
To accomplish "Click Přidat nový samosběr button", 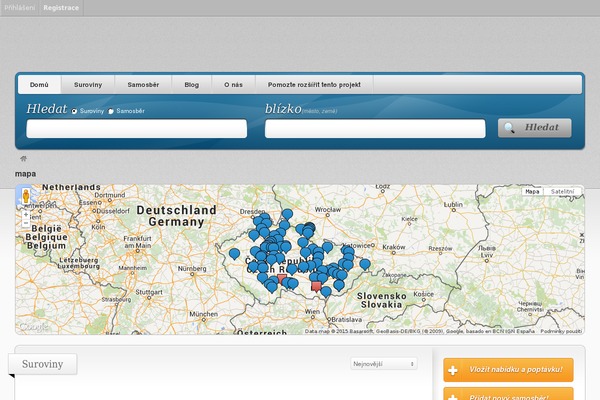I will pos(508,394).
